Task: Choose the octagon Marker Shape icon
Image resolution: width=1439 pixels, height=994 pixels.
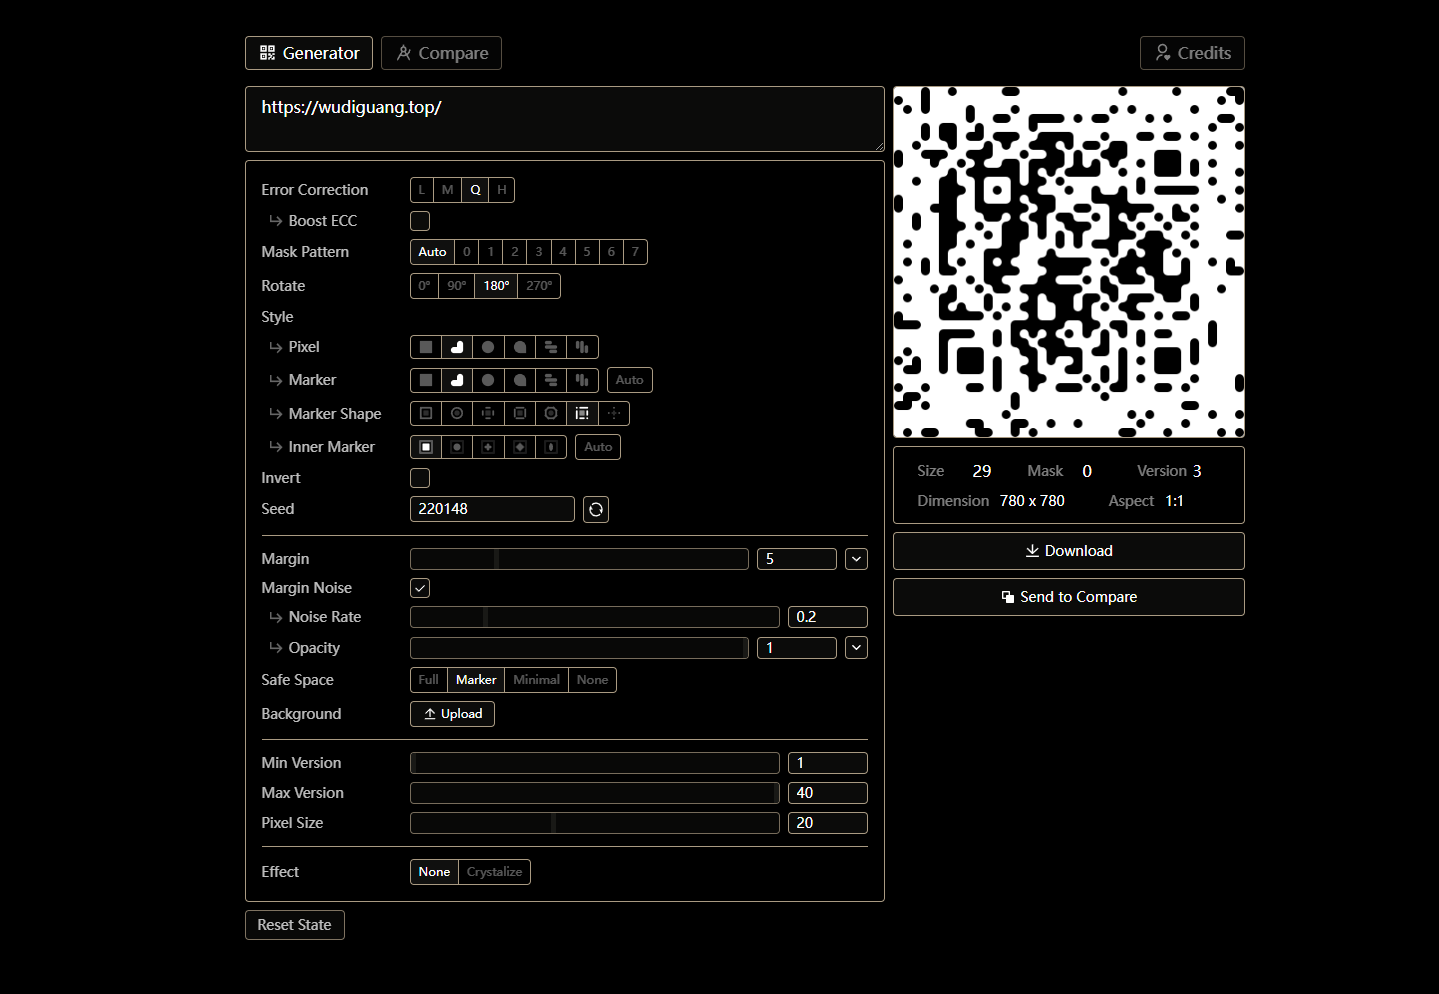Action: (551, 413)
